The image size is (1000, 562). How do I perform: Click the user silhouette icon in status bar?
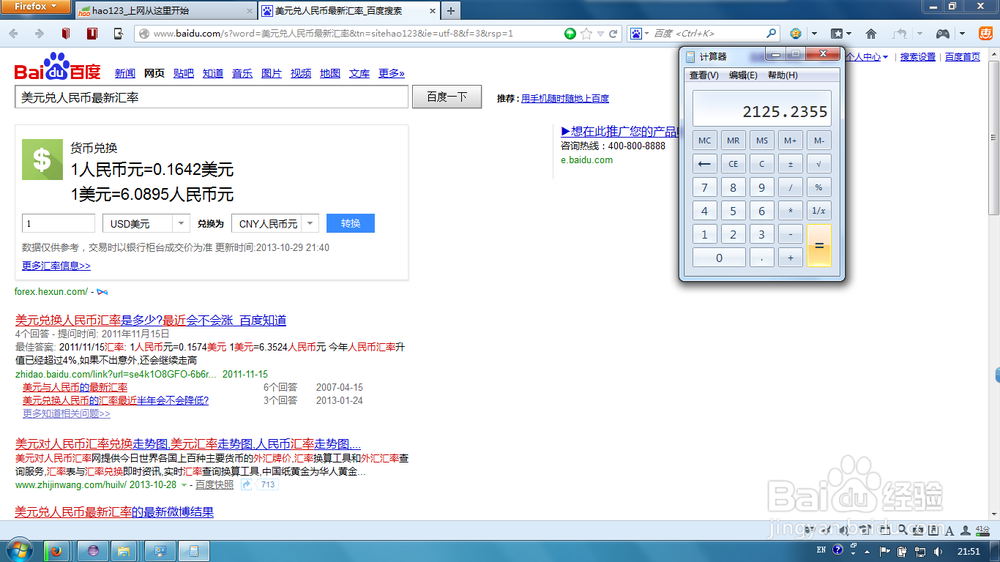tap(966, 530)
